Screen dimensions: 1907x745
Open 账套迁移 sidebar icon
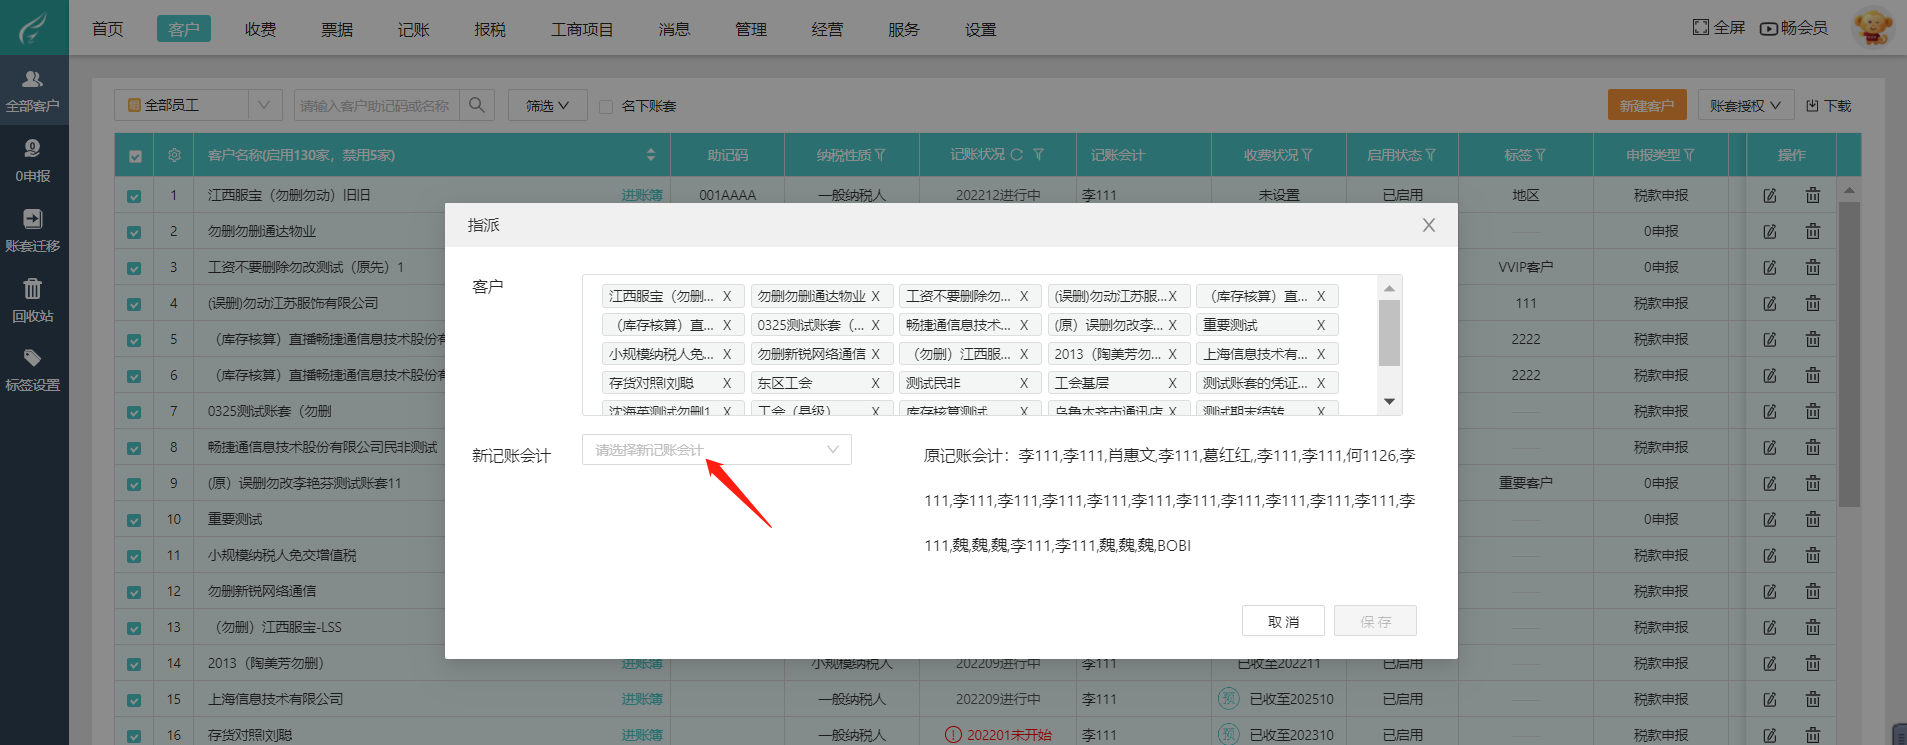tap(33, 230)
